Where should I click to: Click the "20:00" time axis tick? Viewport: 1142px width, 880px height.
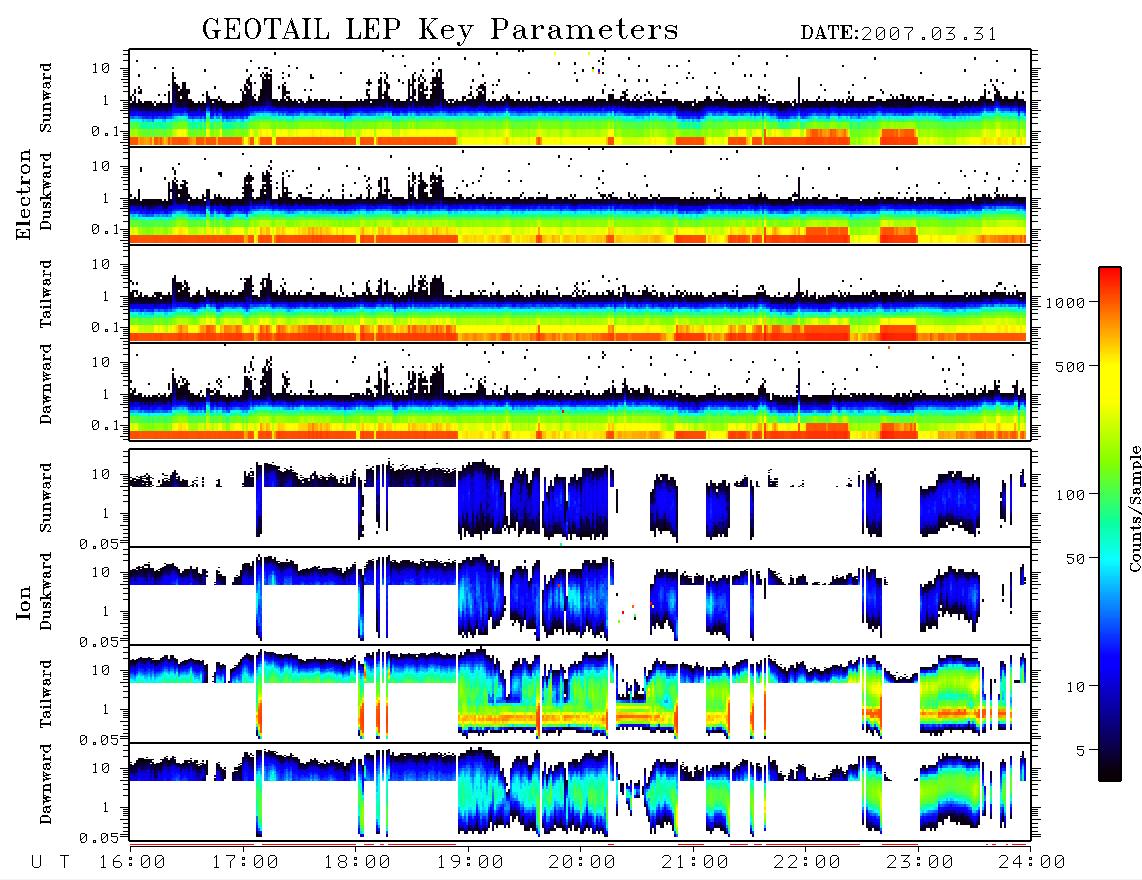pyautogui.click(x=583, y=862)
